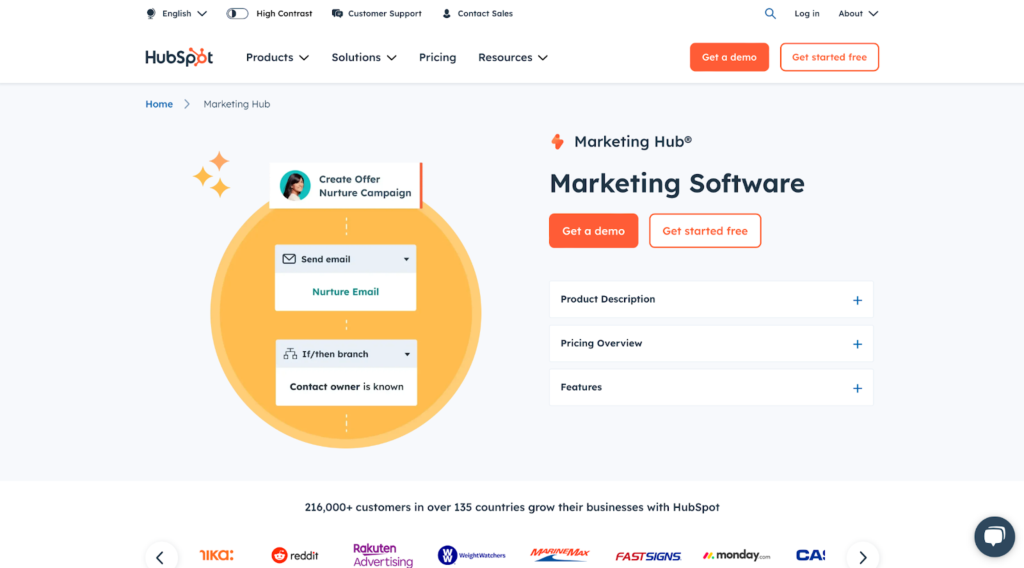1024x568 pixels.
Task: Click the Contact owner is known text
Action: point(346,387)
